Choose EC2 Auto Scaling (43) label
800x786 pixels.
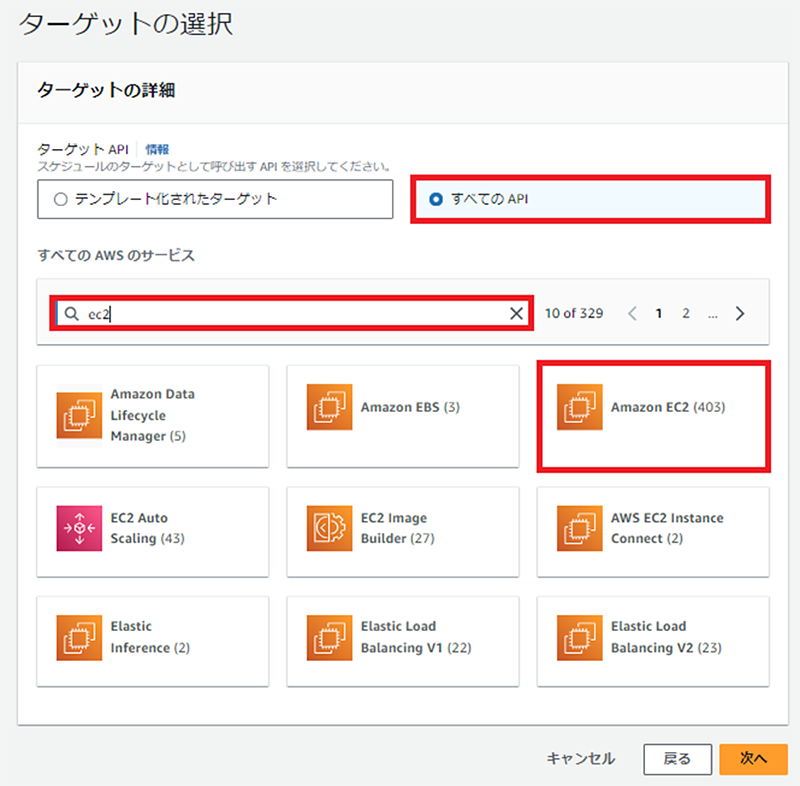(147, 528)
